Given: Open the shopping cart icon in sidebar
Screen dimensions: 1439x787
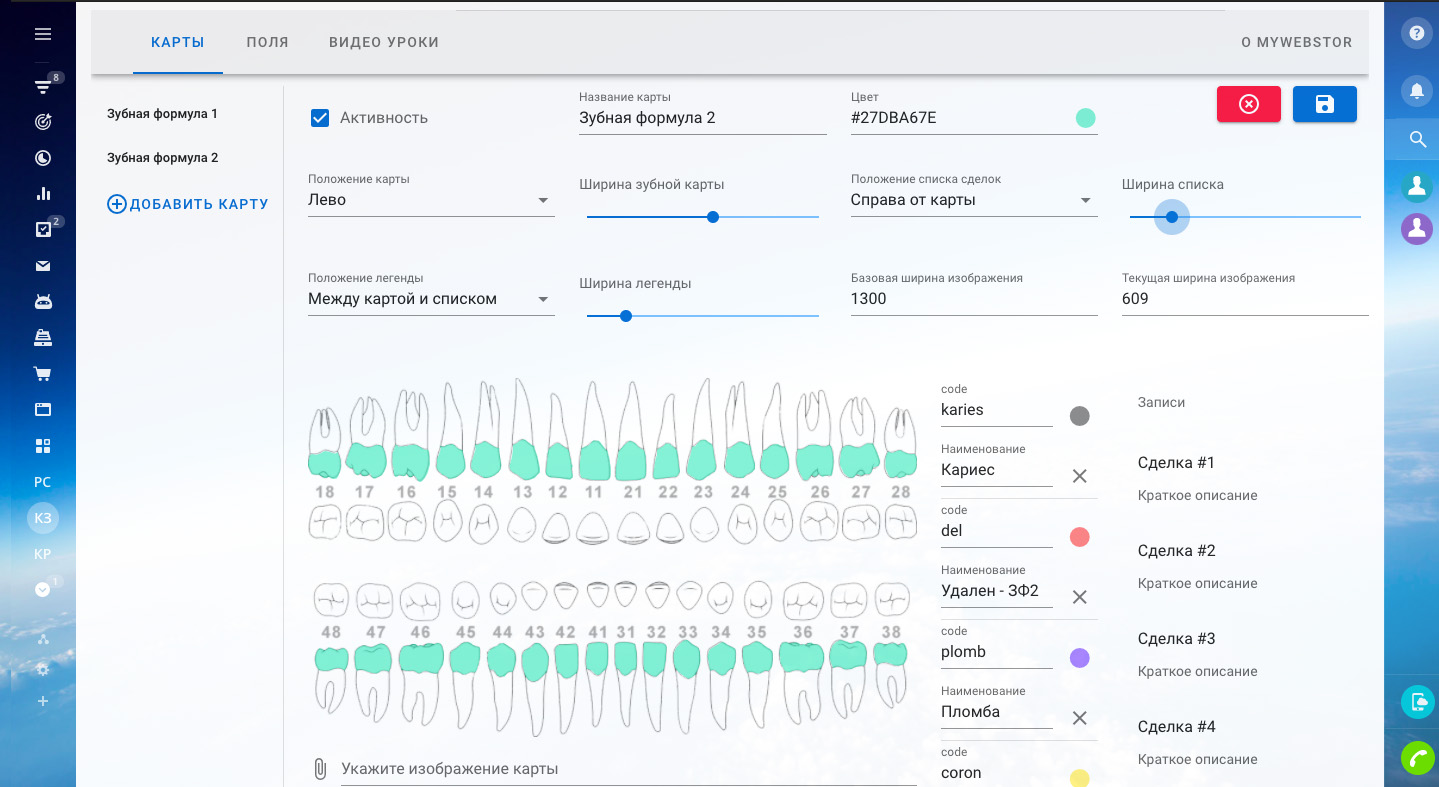Looking at the screenshot, I should [42, 374].
